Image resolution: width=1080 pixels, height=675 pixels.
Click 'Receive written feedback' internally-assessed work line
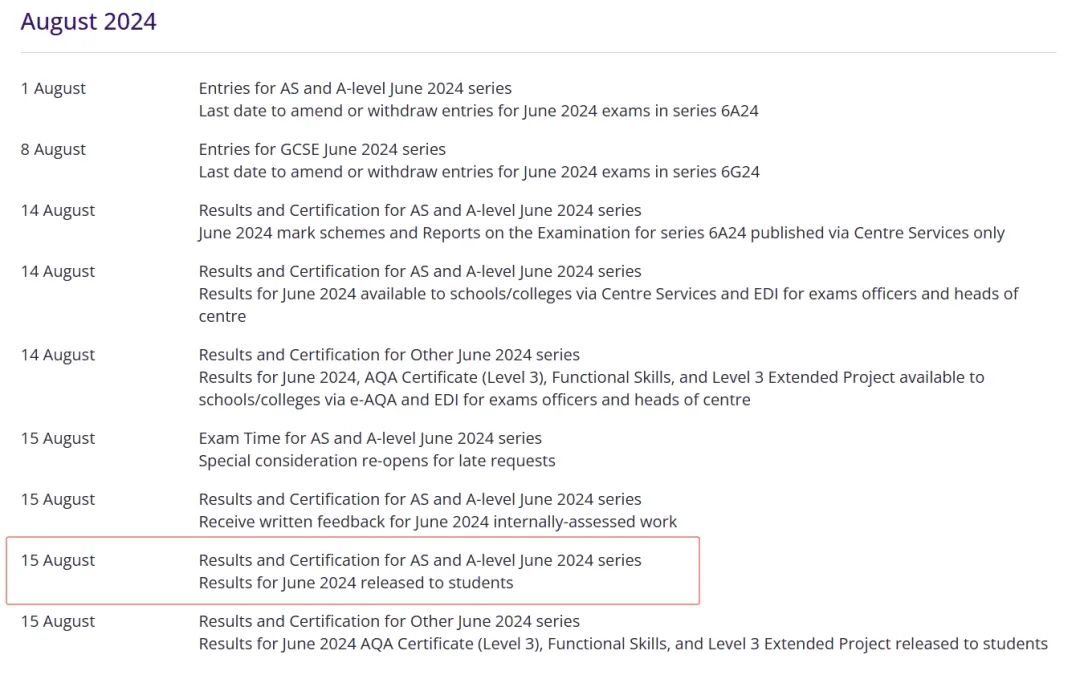pyautogui.click(x=437, y=522)
